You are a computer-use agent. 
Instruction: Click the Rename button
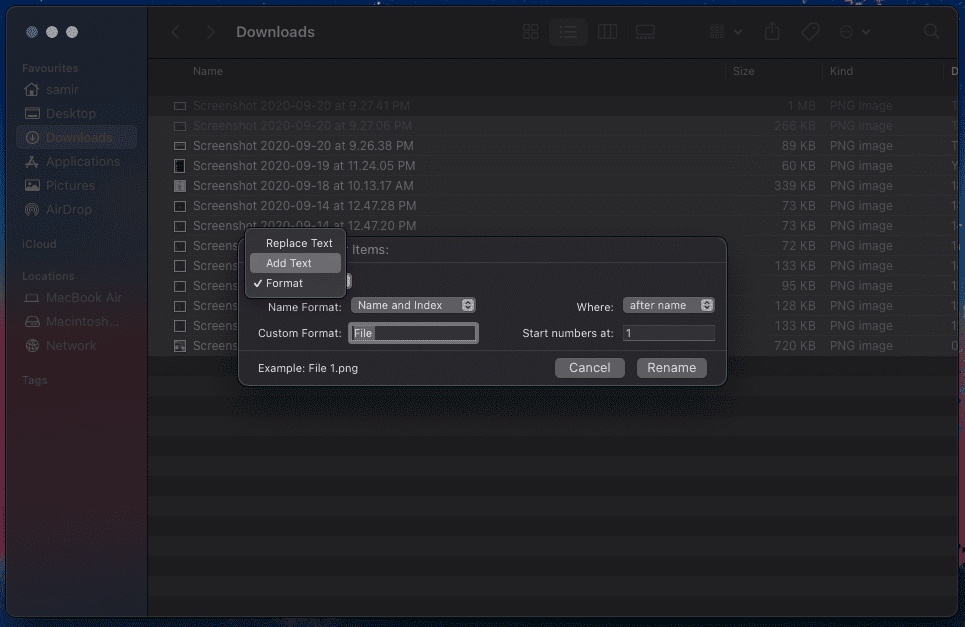click(x=671, y=367)
